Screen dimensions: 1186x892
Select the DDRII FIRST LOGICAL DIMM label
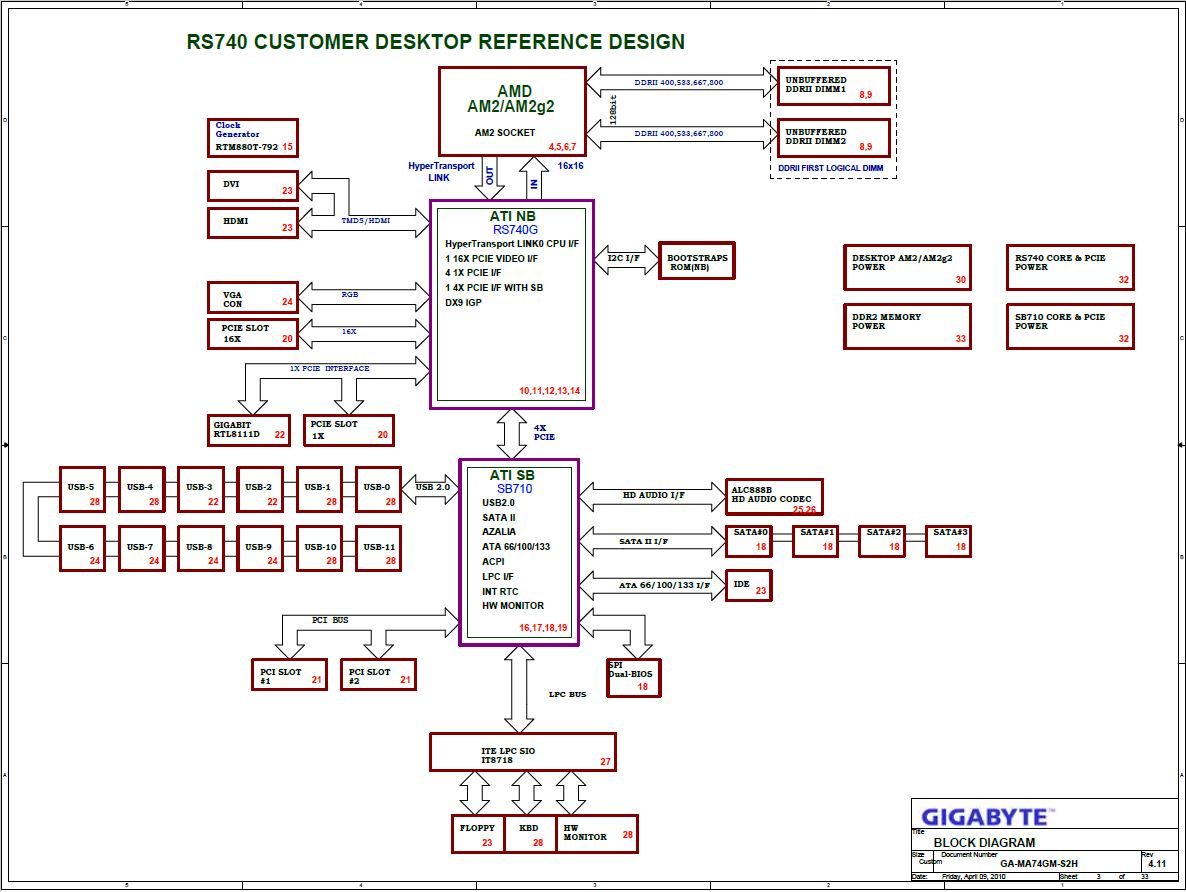pos(831,168)
